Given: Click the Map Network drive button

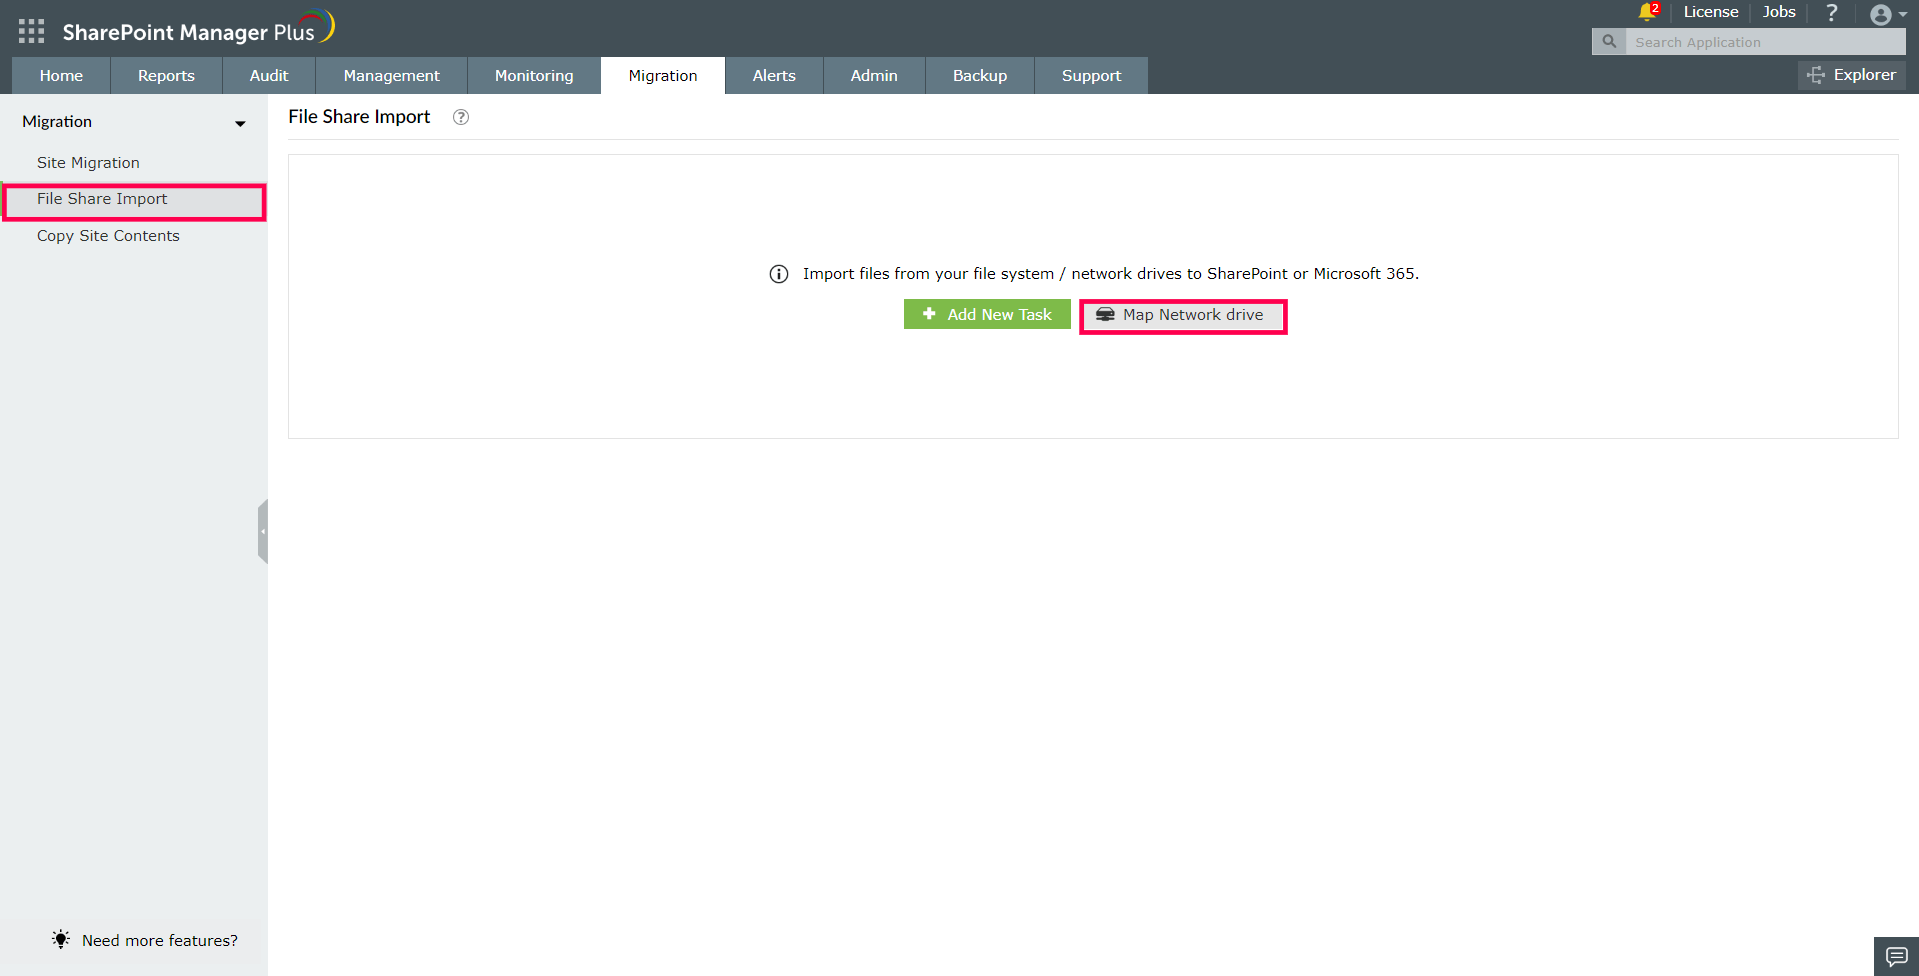Looking at the screenshot, I should (x=1182, y=315).
